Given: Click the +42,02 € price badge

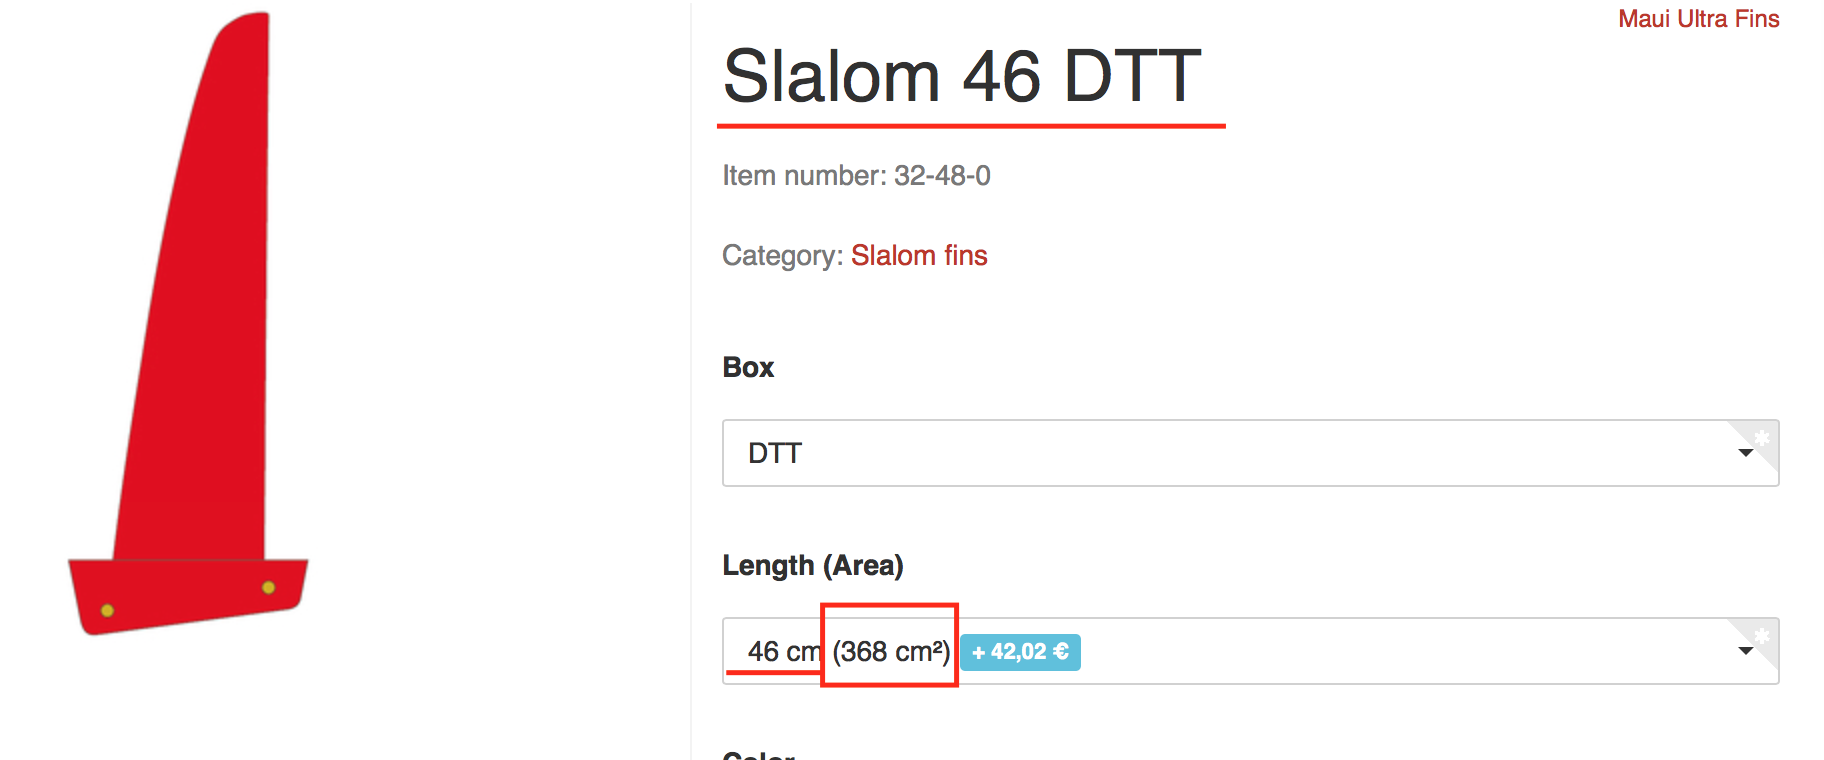Looking at the screenshot, I should pos(1020,652).
